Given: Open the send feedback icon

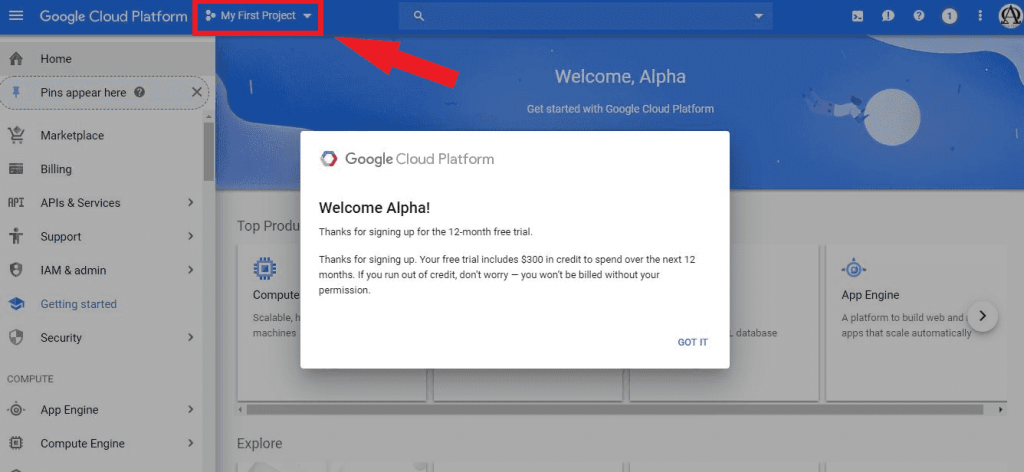Looking at the screenshot, I should point(888,16).
